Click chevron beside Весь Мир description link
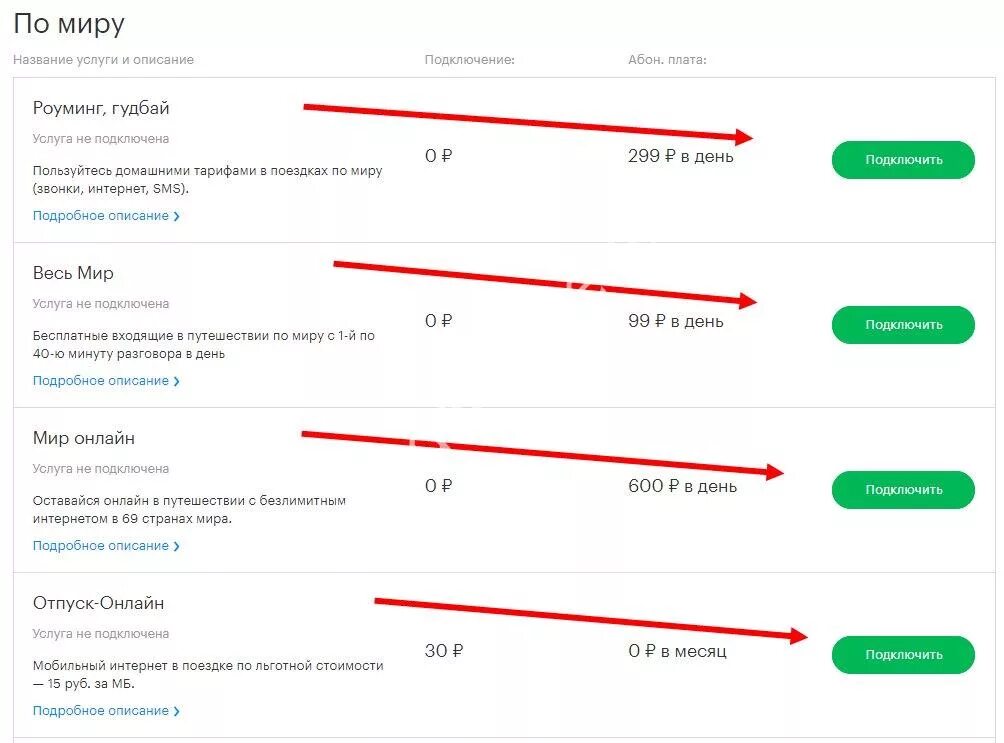 coord(176,381)
